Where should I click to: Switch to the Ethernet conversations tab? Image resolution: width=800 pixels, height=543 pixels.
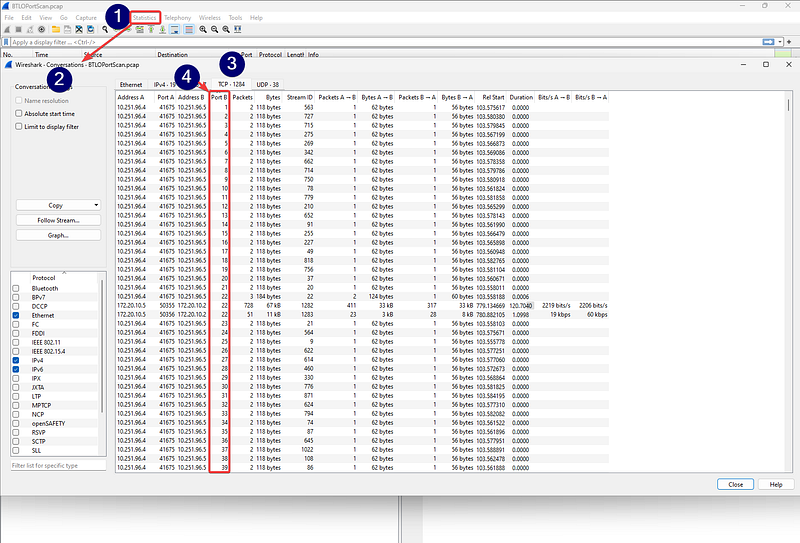(x=131, y=84)
